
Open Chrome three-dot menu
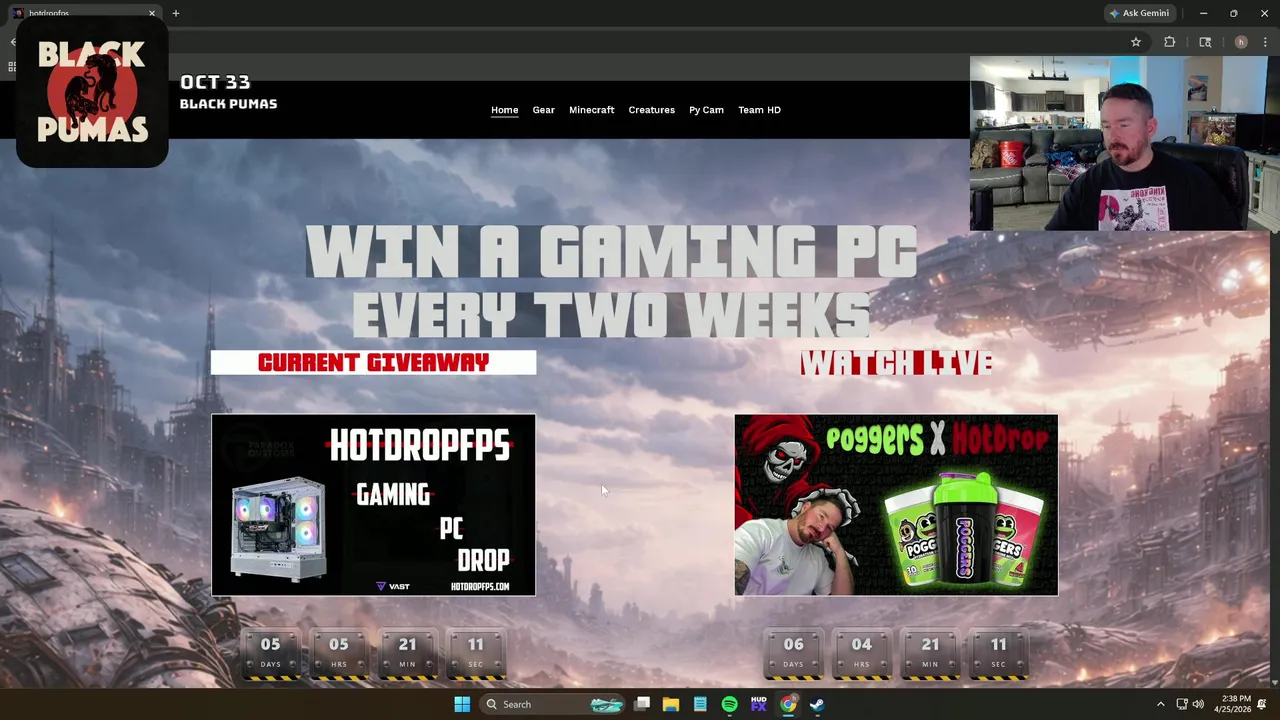1265,42
